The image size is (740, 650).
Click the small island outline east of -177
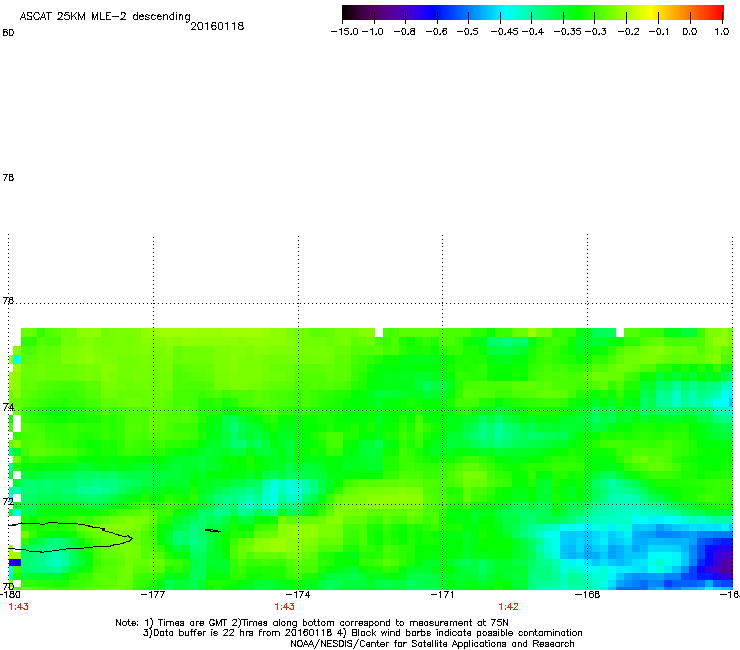[213, 531]
